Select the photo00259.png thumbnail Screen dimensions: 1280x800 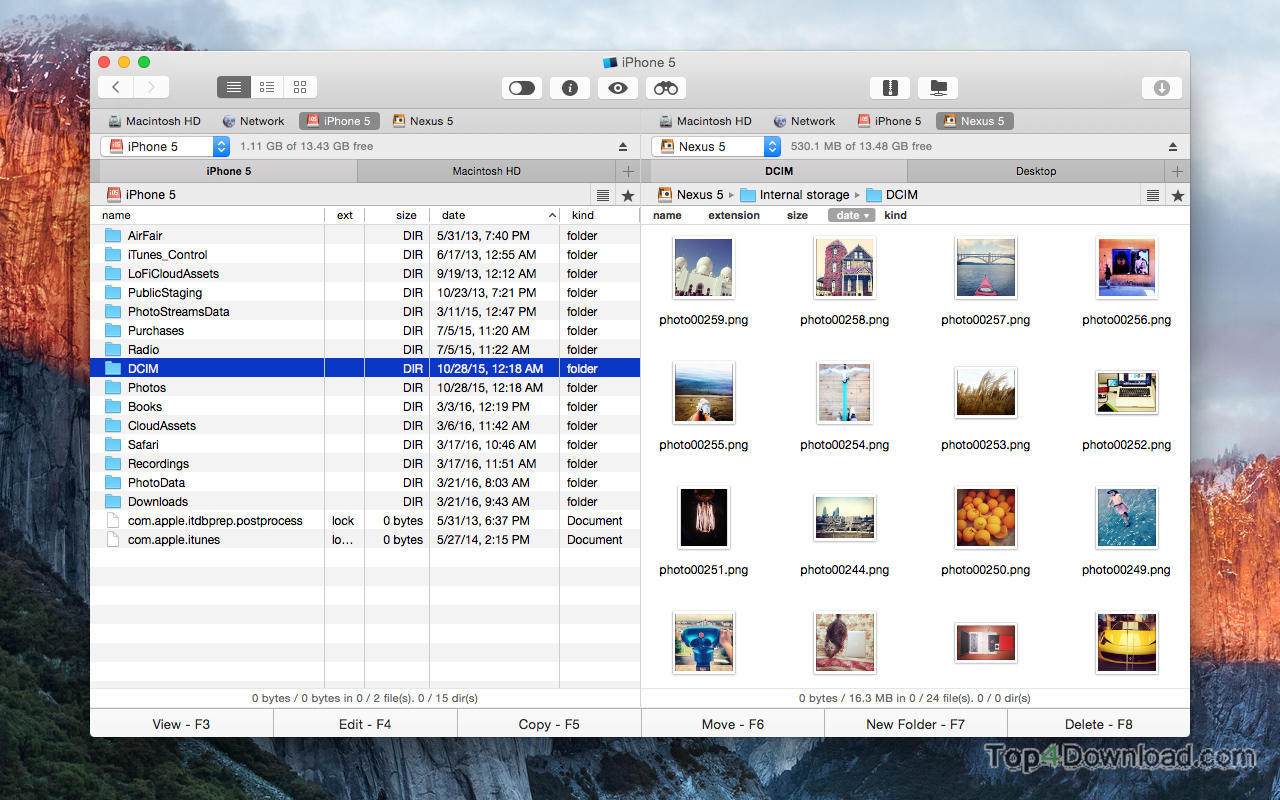point(703,267)
